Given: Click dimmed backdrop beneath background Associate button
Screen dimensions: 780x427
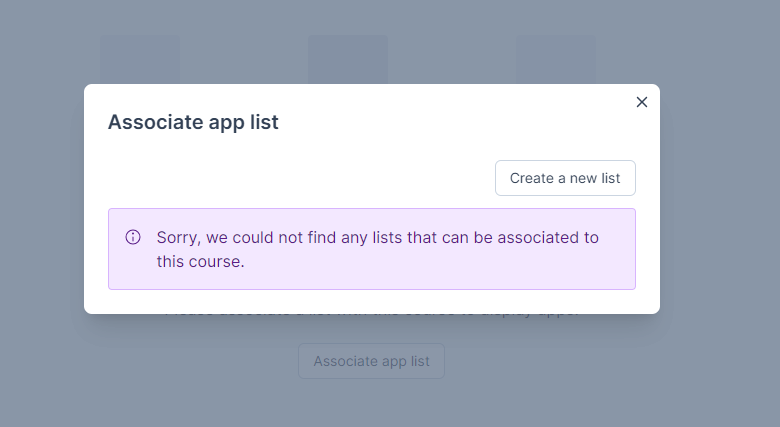Looking at the screenshot, I should tap(372, 403).
